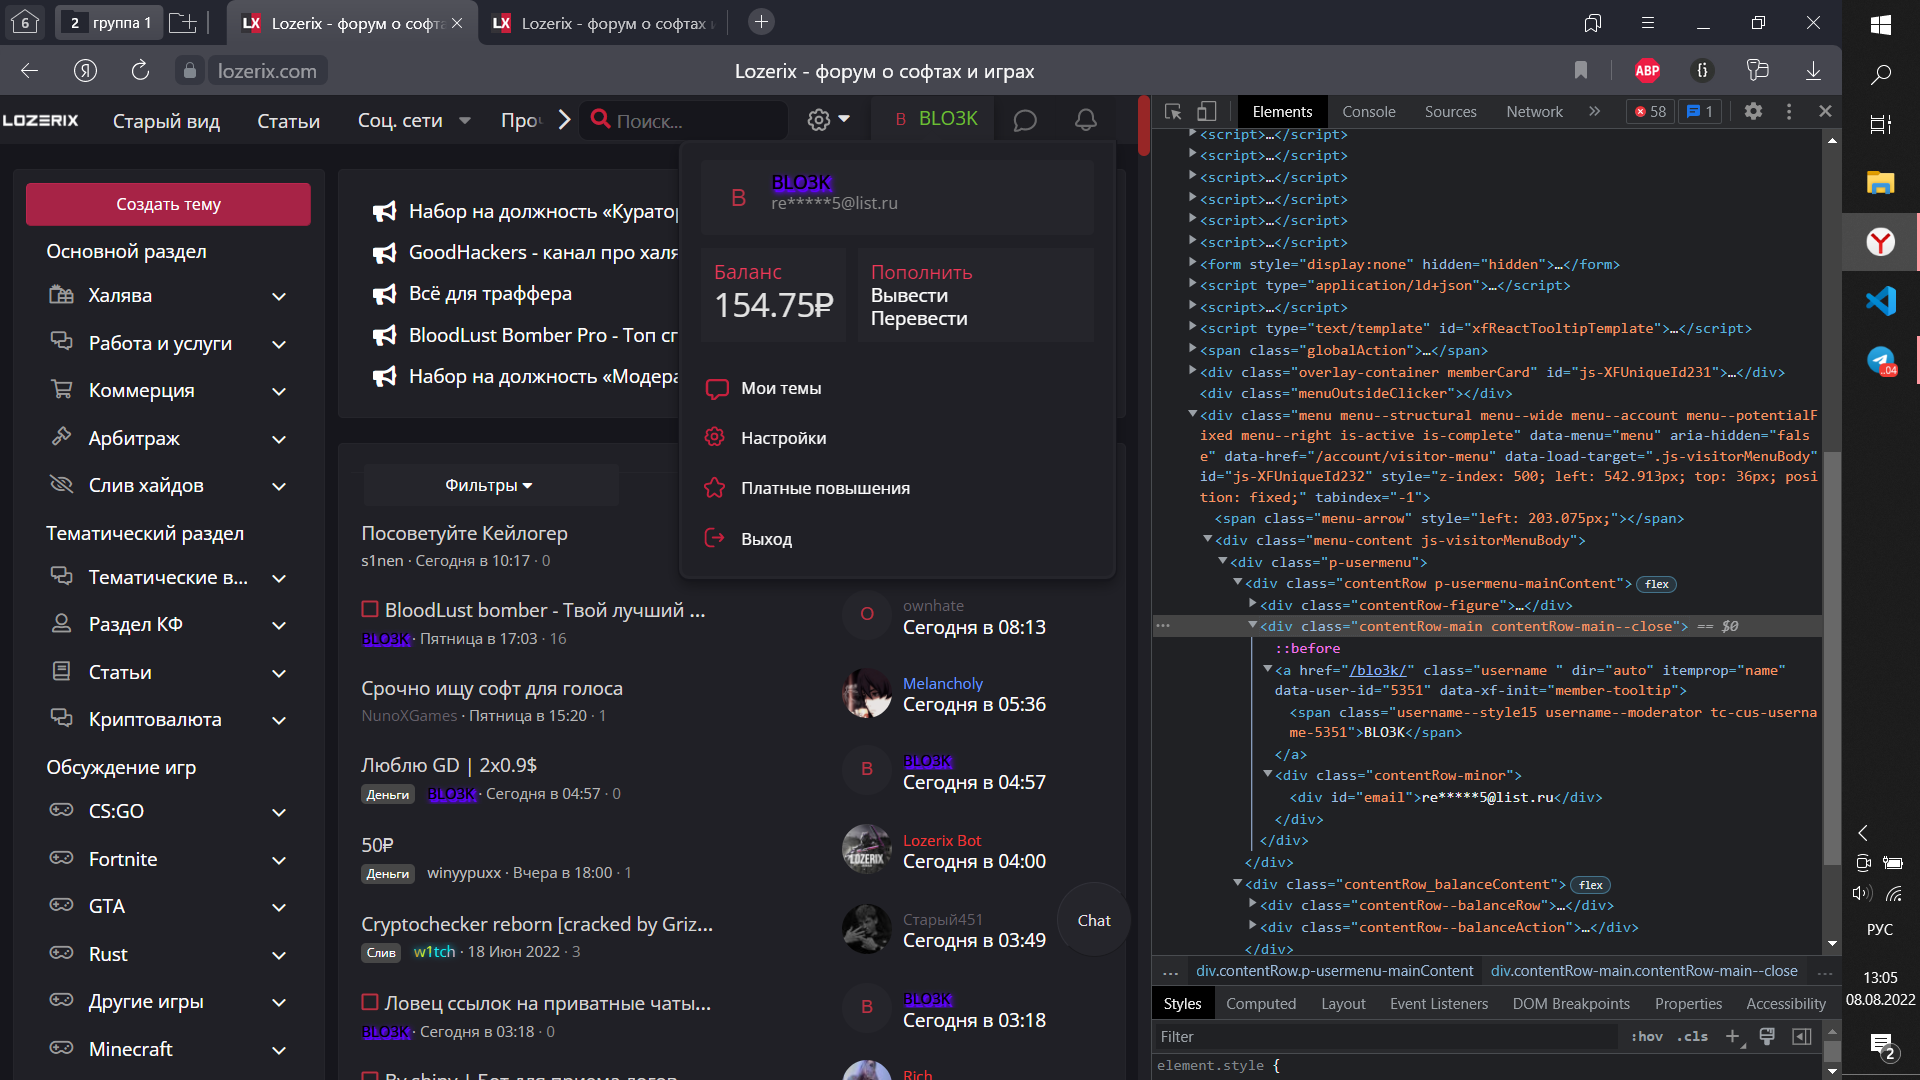This screenshot has width=1920, height=1080.
Task: Open Windows notification center
Action: [x=1881, y=1045]
